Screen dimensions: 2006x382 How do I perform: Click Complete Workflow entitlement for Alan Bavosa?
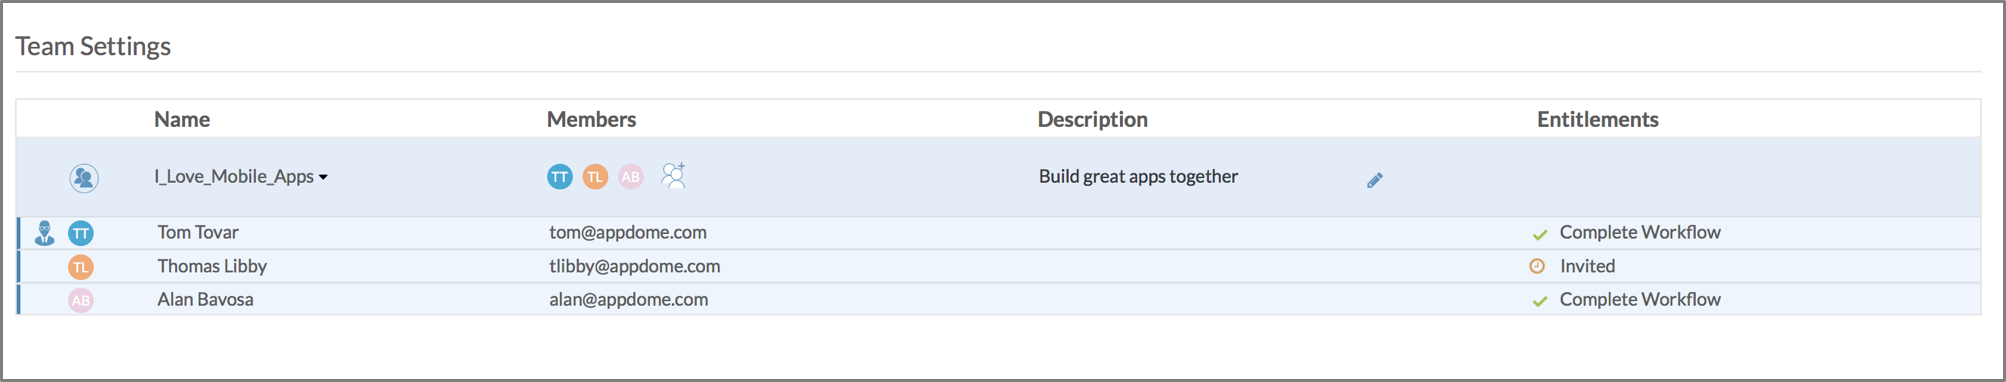tap(1640, 299)
